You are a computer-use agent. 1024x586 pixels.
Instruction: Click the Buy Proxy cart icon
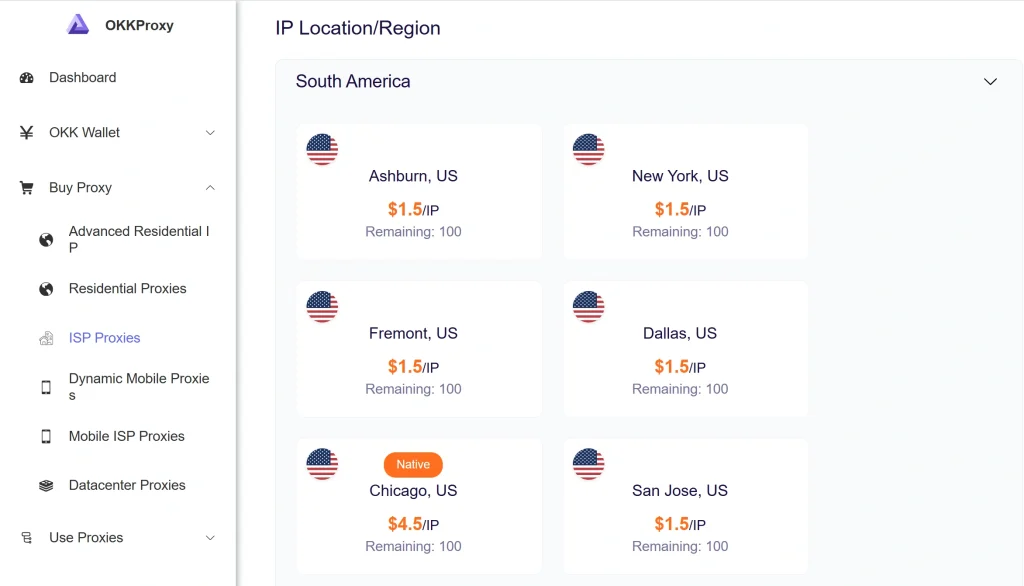(x=27, y=187)
